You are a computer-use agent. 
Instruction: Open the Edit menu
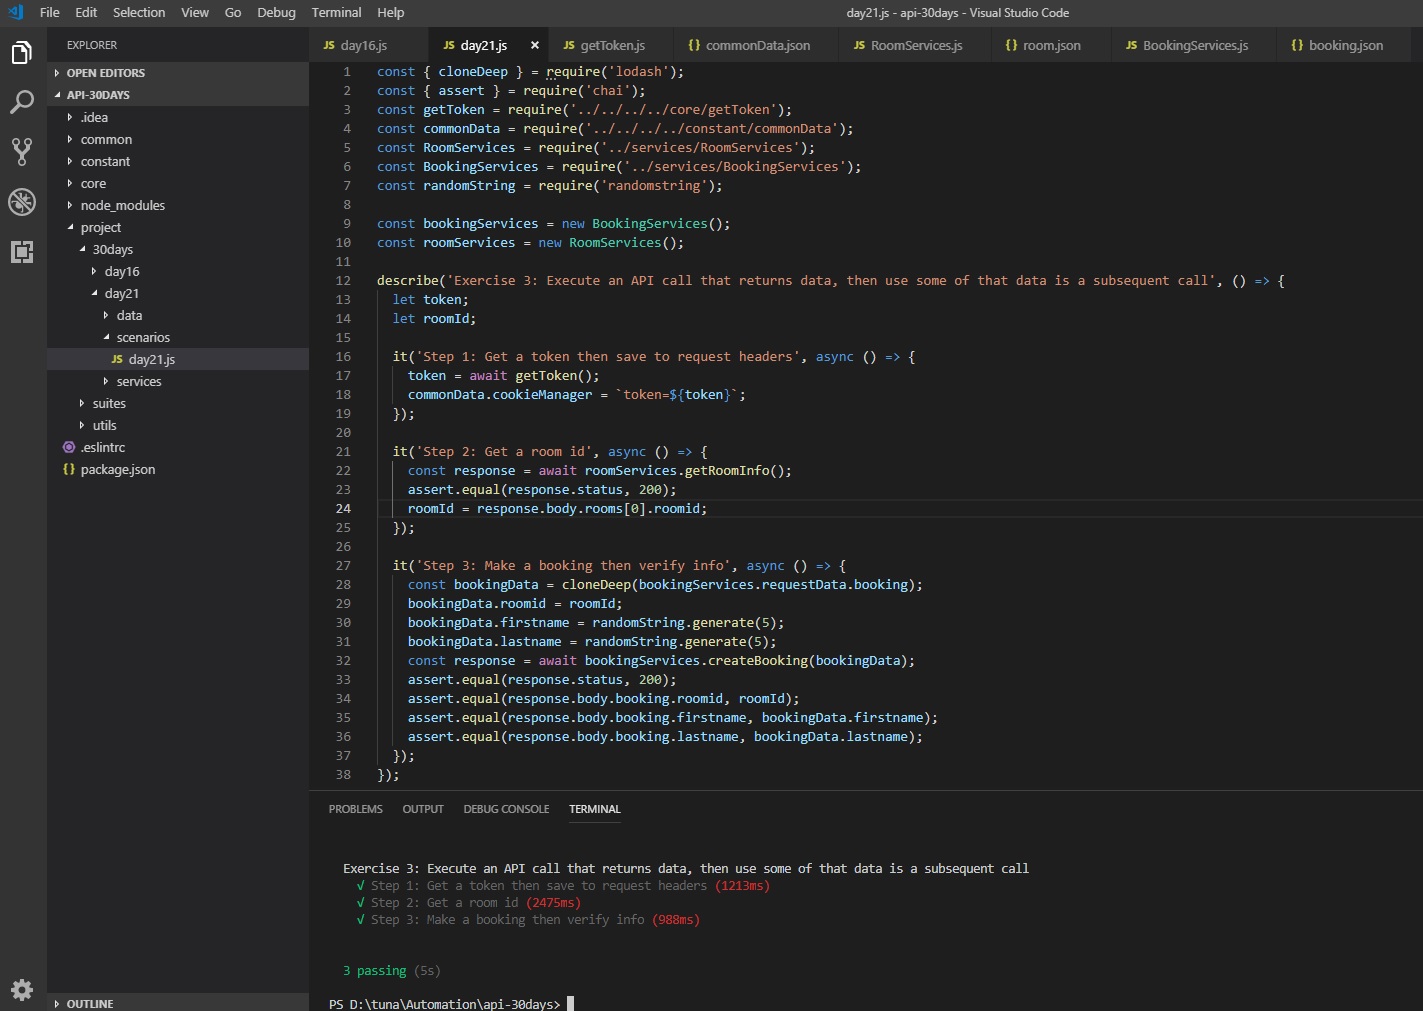coord(86,12)
